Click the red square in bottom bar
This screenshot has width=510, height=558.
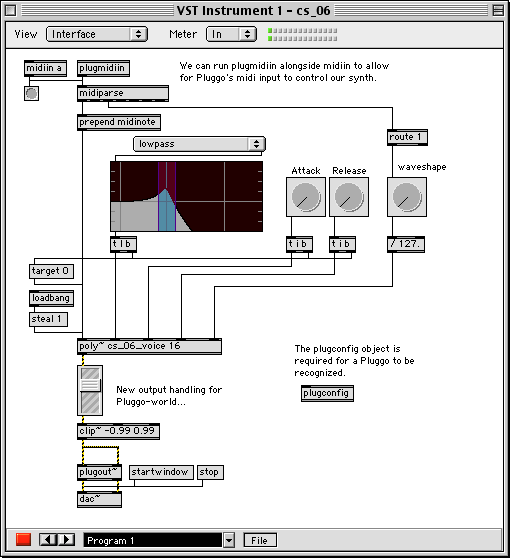coord(23,540)
